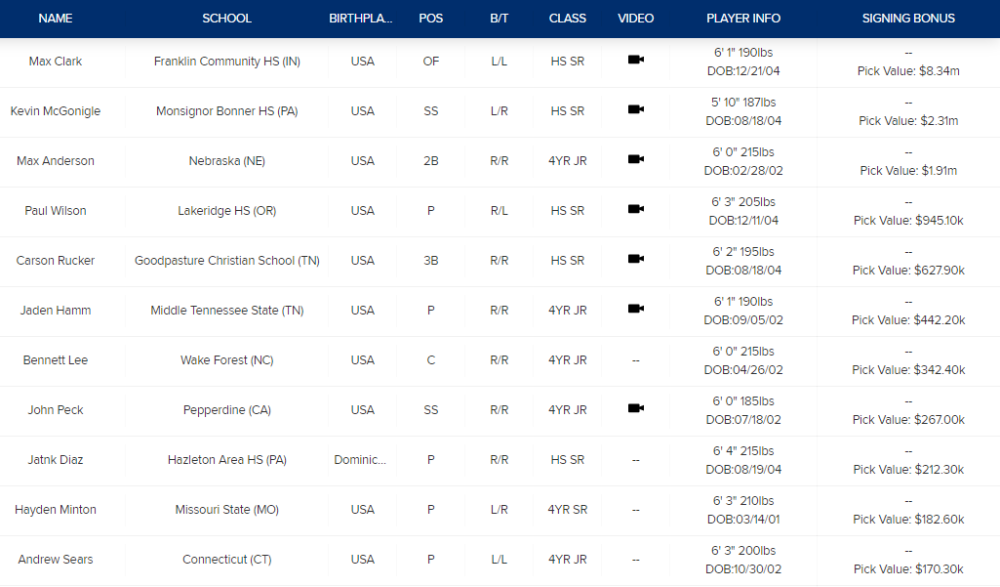The width and height of the screenshot is (1000, 587).
Task: Sort by B/T column header
Action: 499,18
